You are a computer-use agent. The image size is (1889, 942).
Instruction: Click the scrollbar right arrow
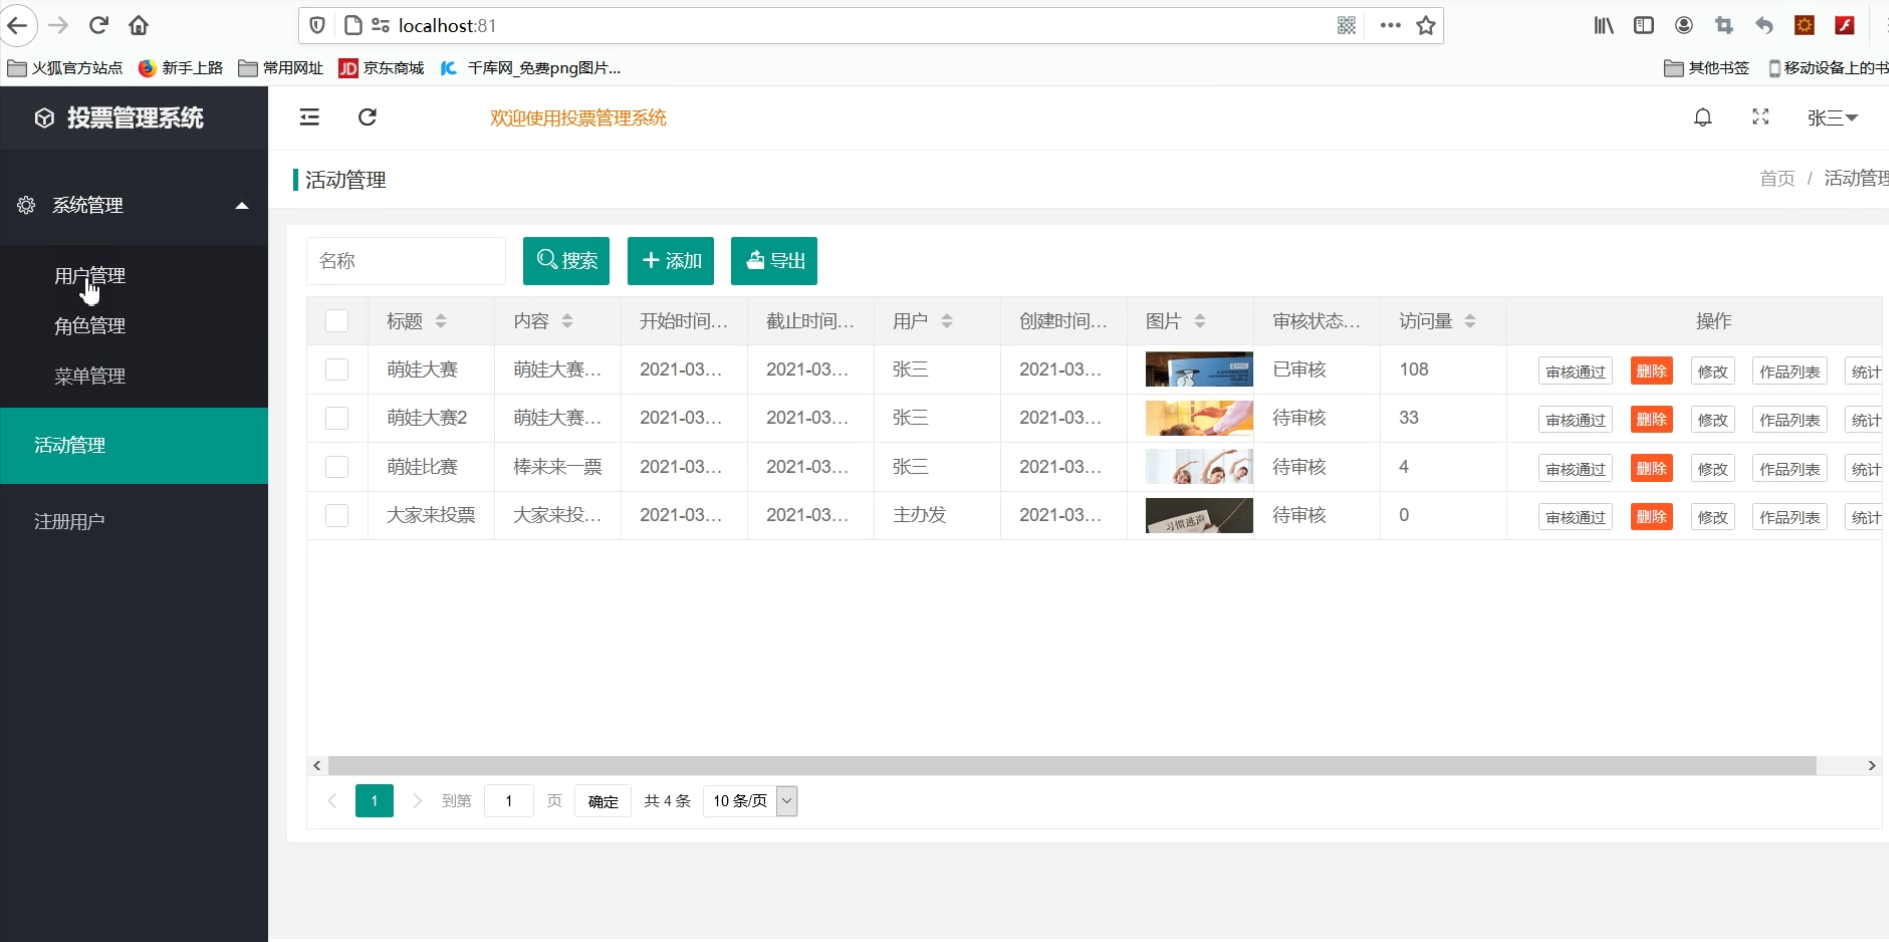pos(1871,765)
